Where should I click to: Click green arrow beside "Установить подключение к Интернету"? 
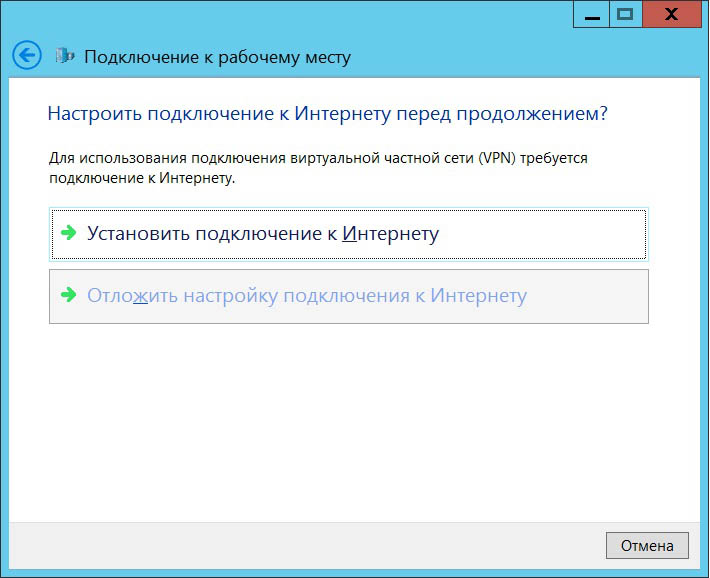click(x=69, y=233)
